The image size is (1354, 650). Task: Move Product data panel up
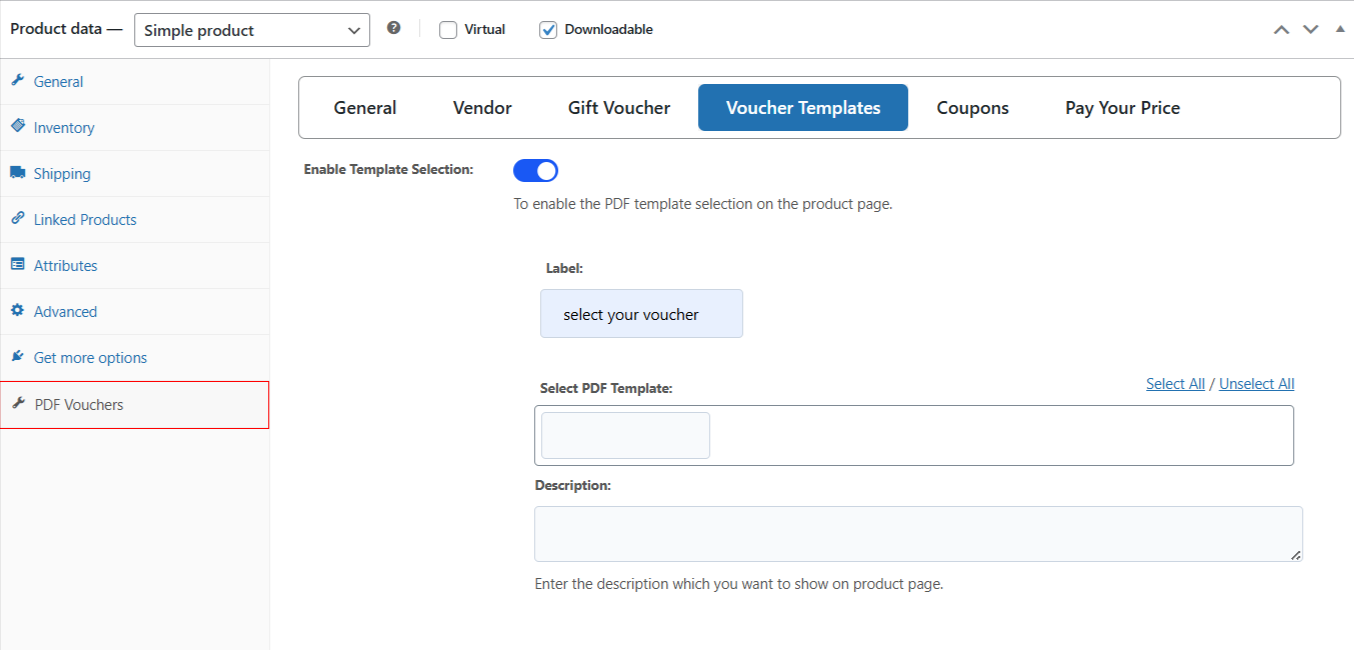coord(1281,30)
